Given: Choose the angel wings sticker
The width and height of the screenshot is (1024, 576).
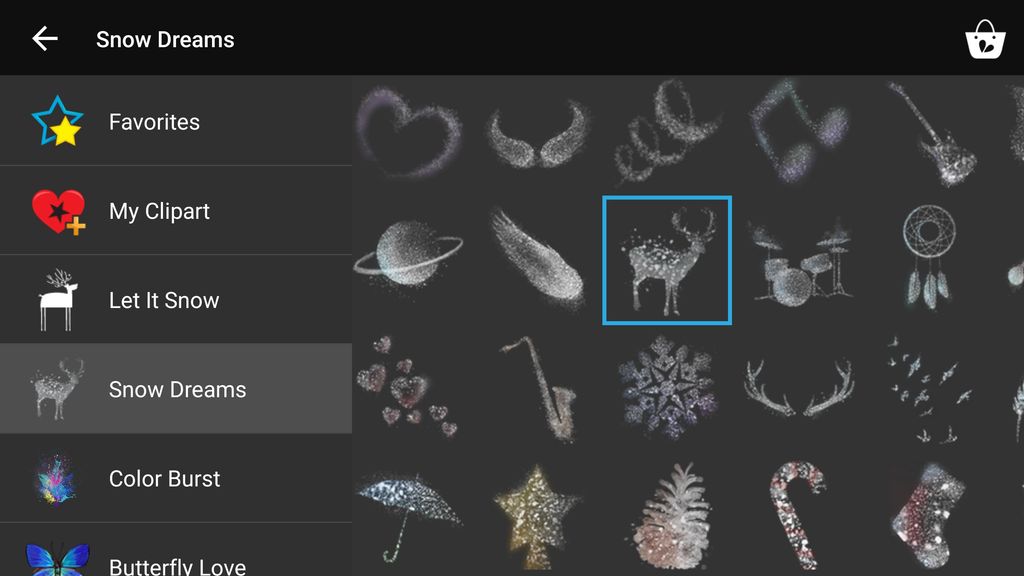Looking at the screenshot, I should pyautogui.click(x=538, y=134).
